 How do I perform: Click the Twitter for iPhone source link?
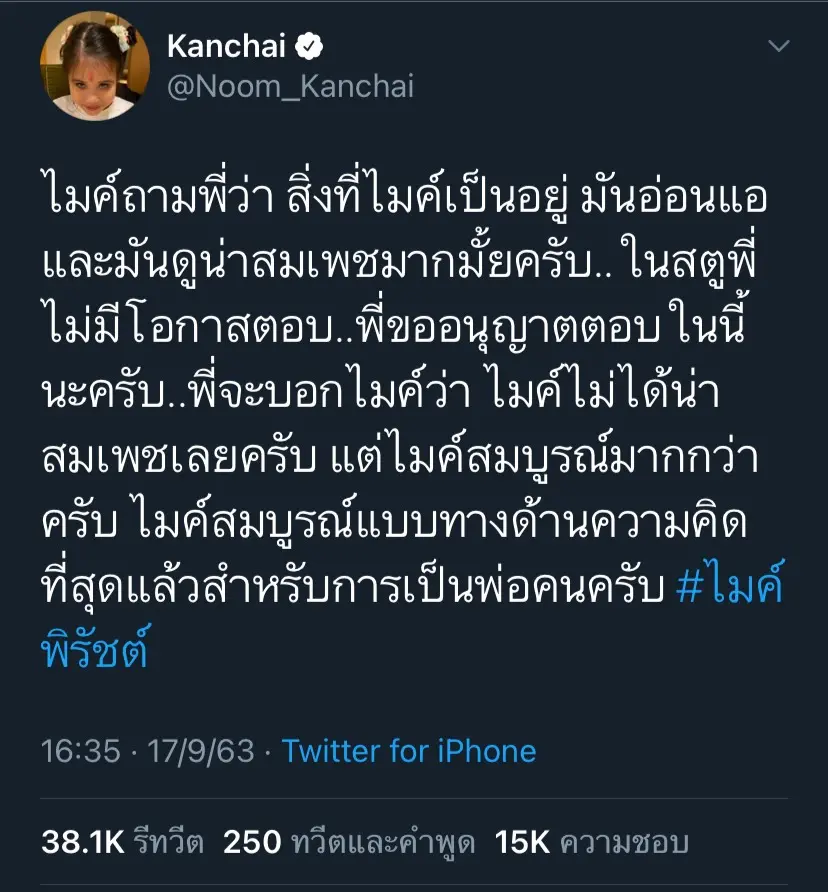tap(409, 750)
